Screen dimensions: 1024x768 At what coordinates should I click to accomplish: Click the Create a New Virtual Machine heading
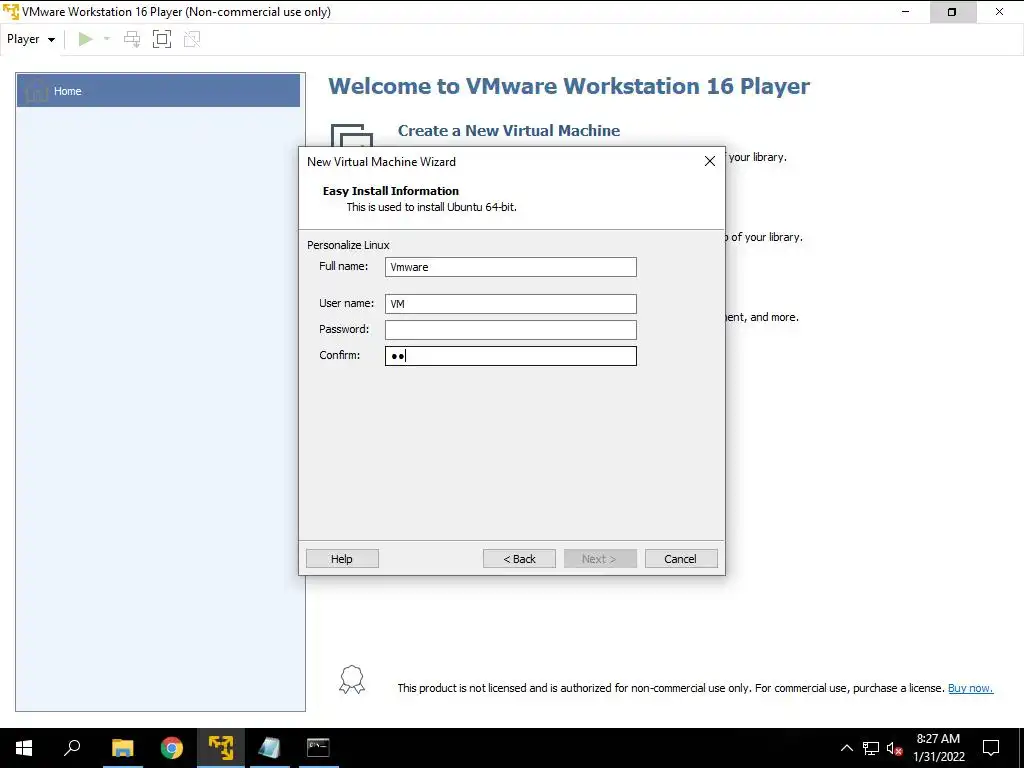click(509, 131)
